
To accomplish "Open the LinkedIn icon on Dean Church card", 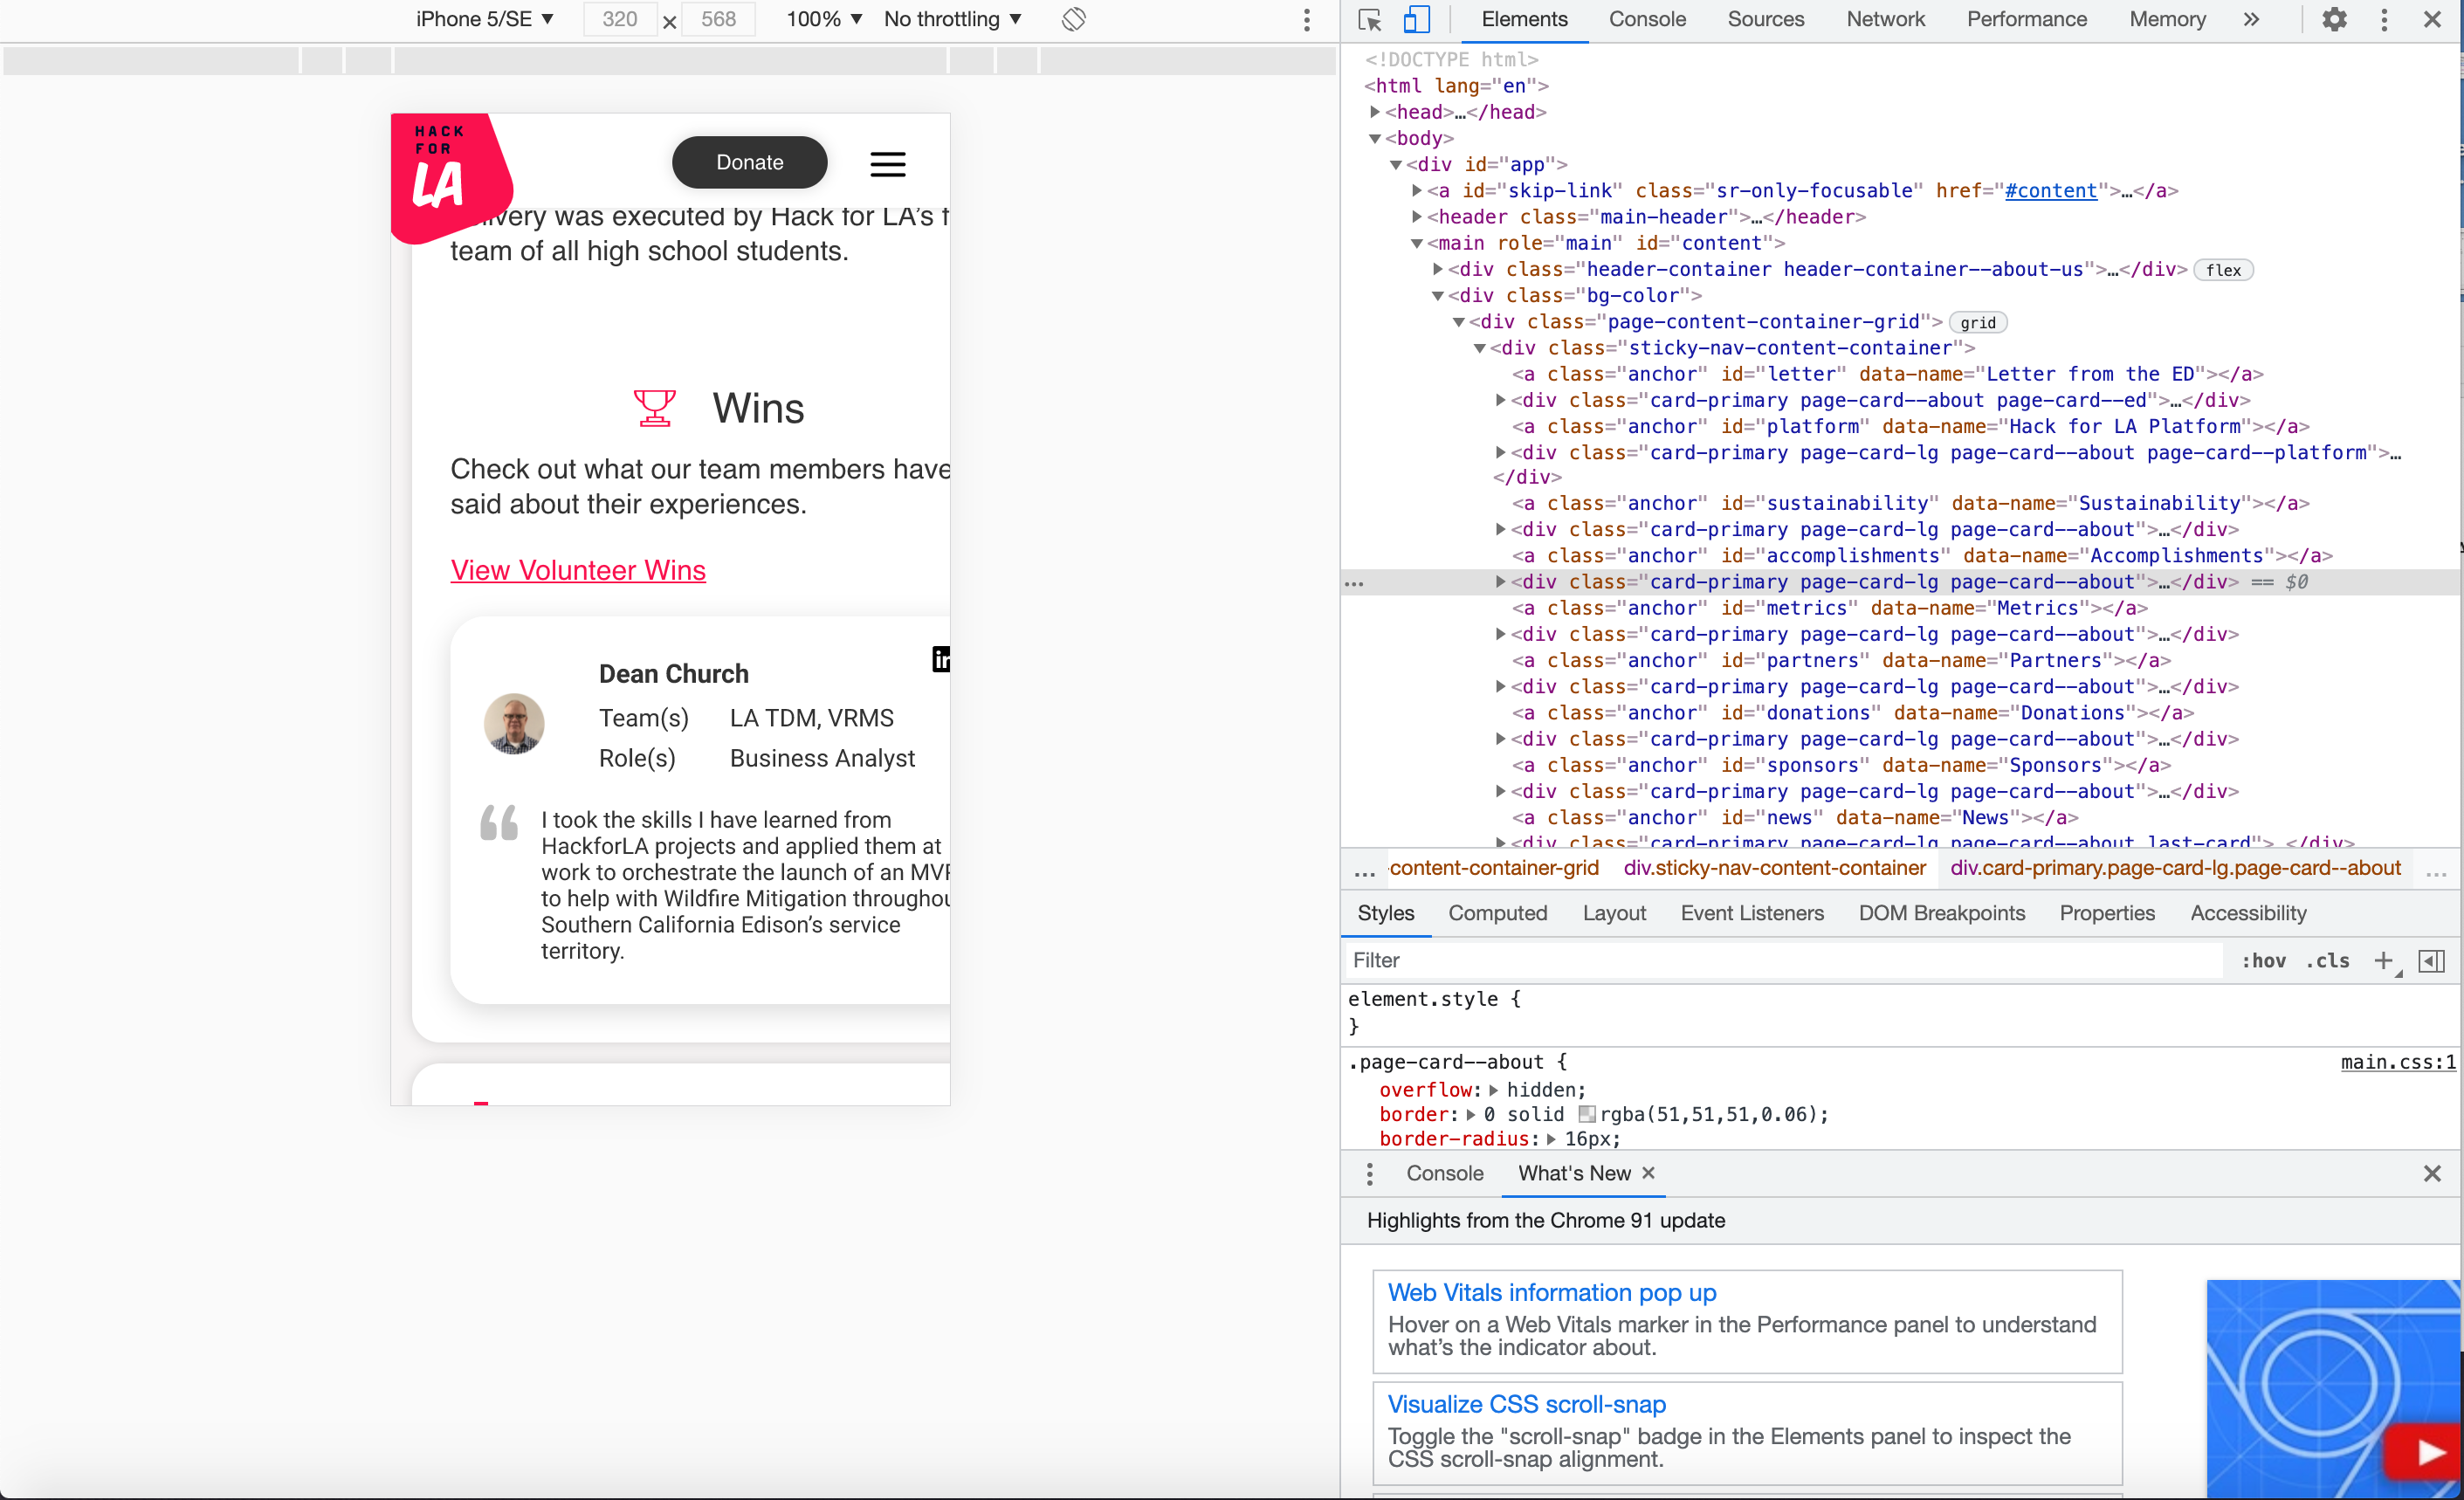I will [940, 659].
